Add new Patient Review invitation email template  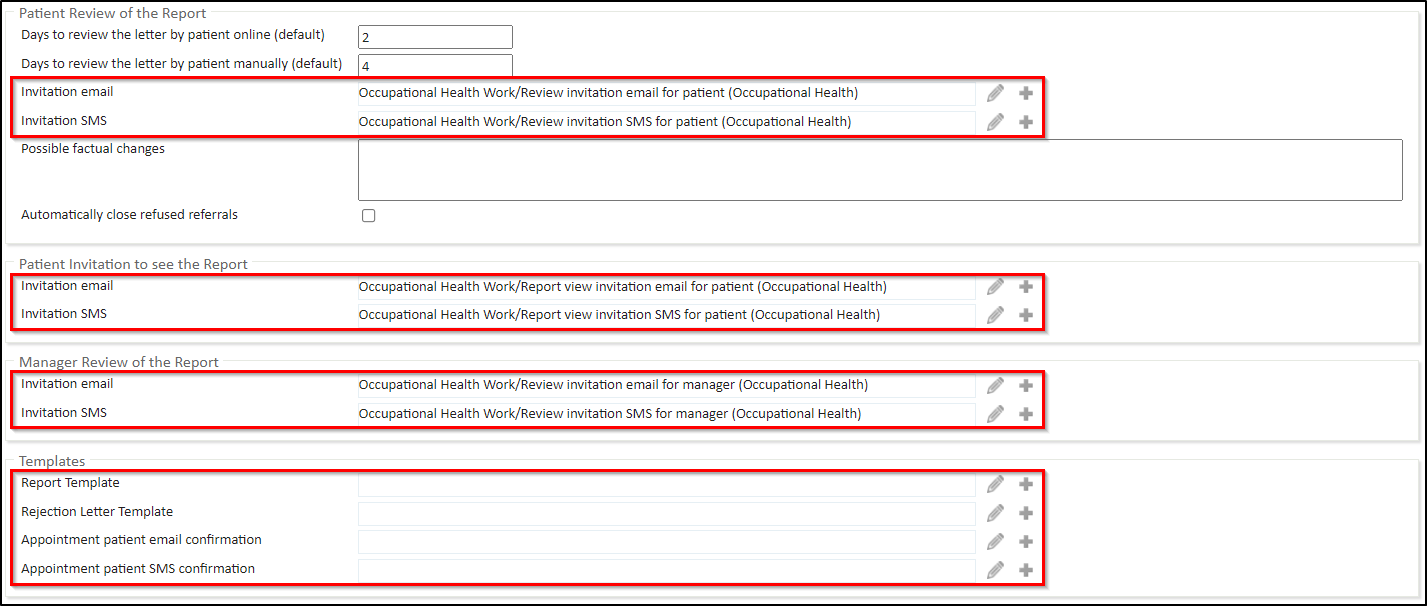1025,93
